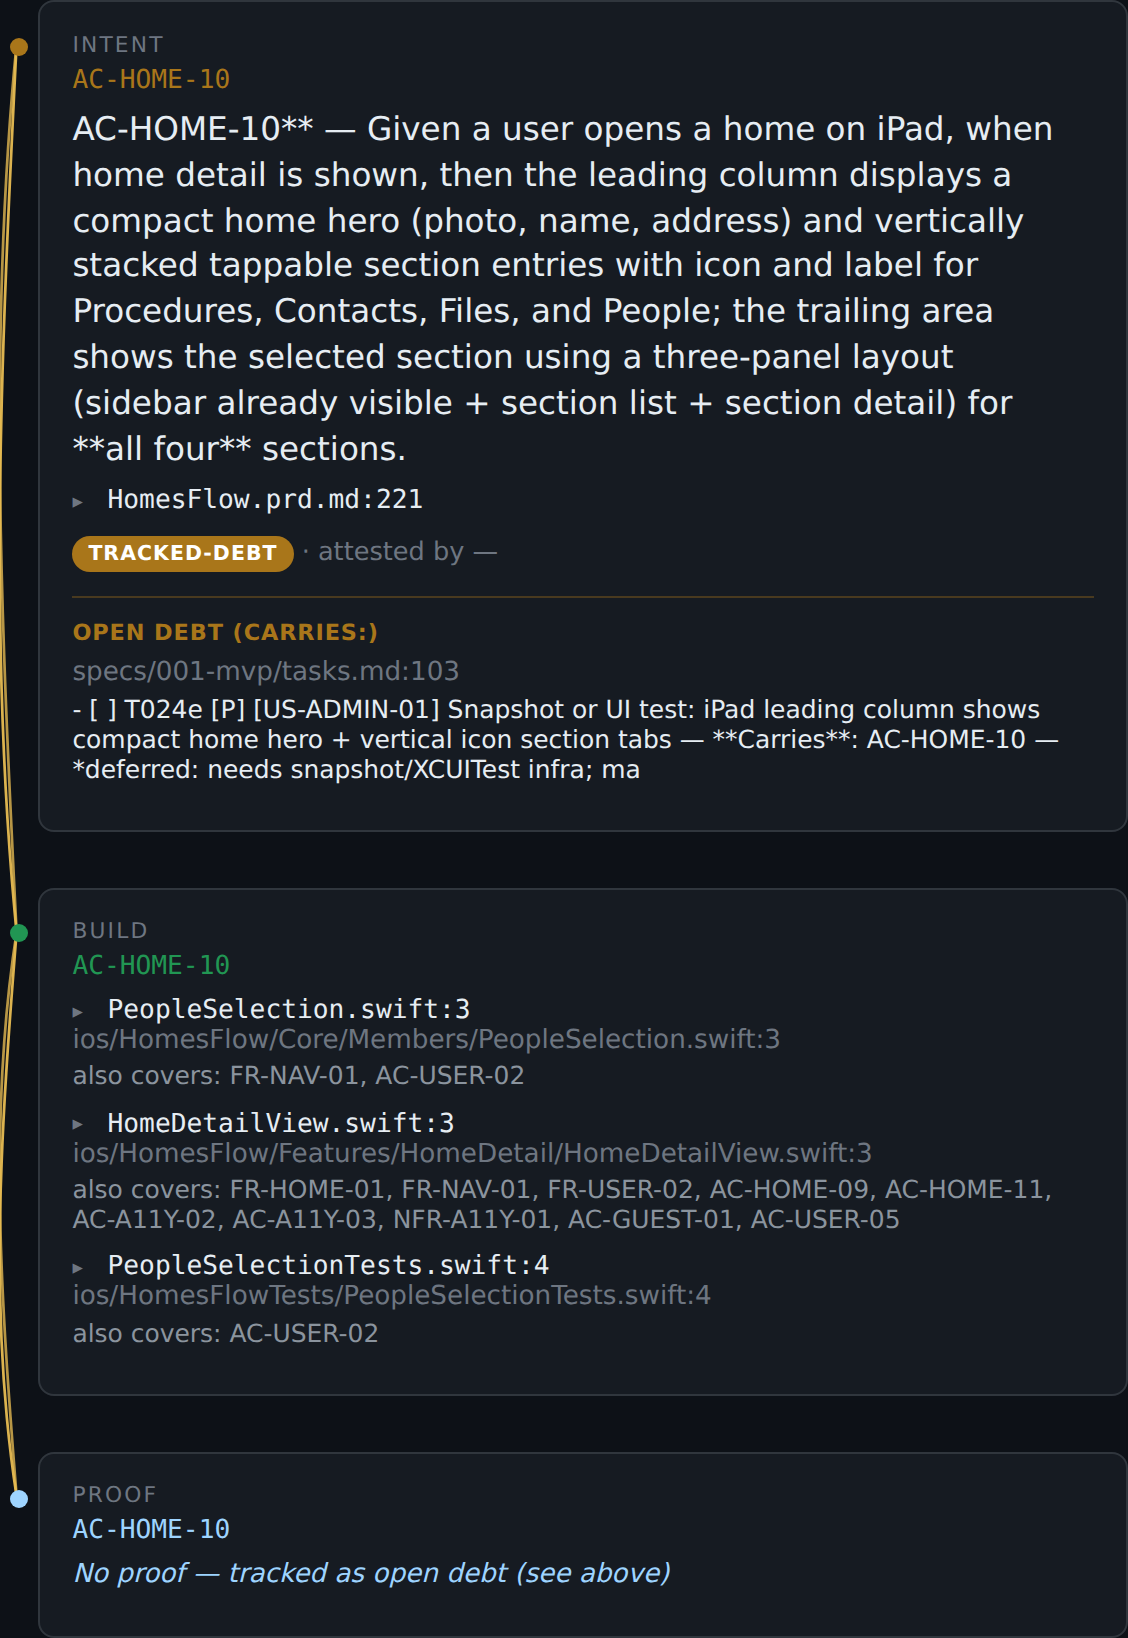Image resolution: width=1128 pixels, height=1638 pixels.
Task: Click the T024e unchecked task item text
Action: 565,739
